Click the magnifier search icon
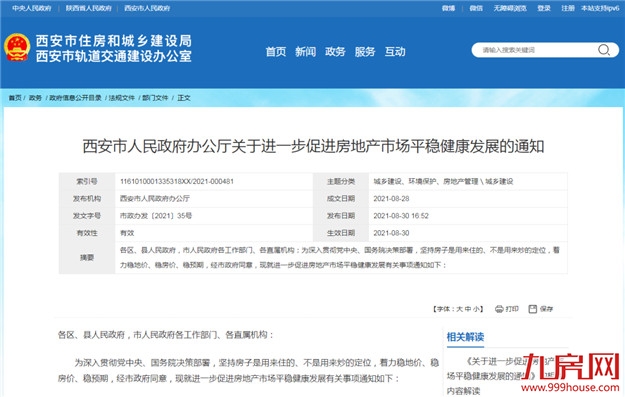 pos(603,50)
